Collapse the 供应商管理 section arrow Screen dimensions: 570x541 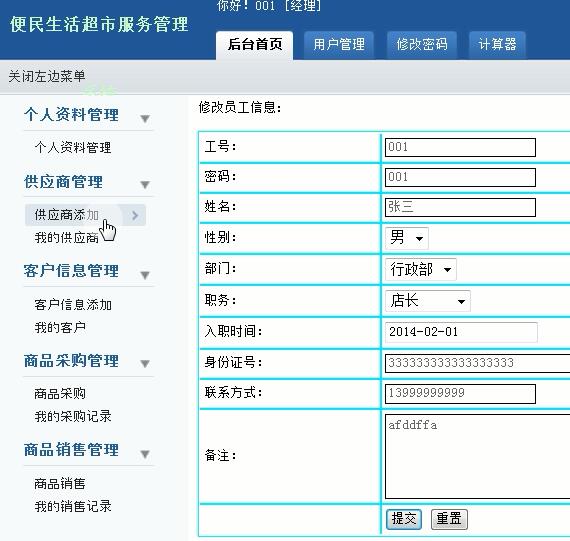[145, 185]
